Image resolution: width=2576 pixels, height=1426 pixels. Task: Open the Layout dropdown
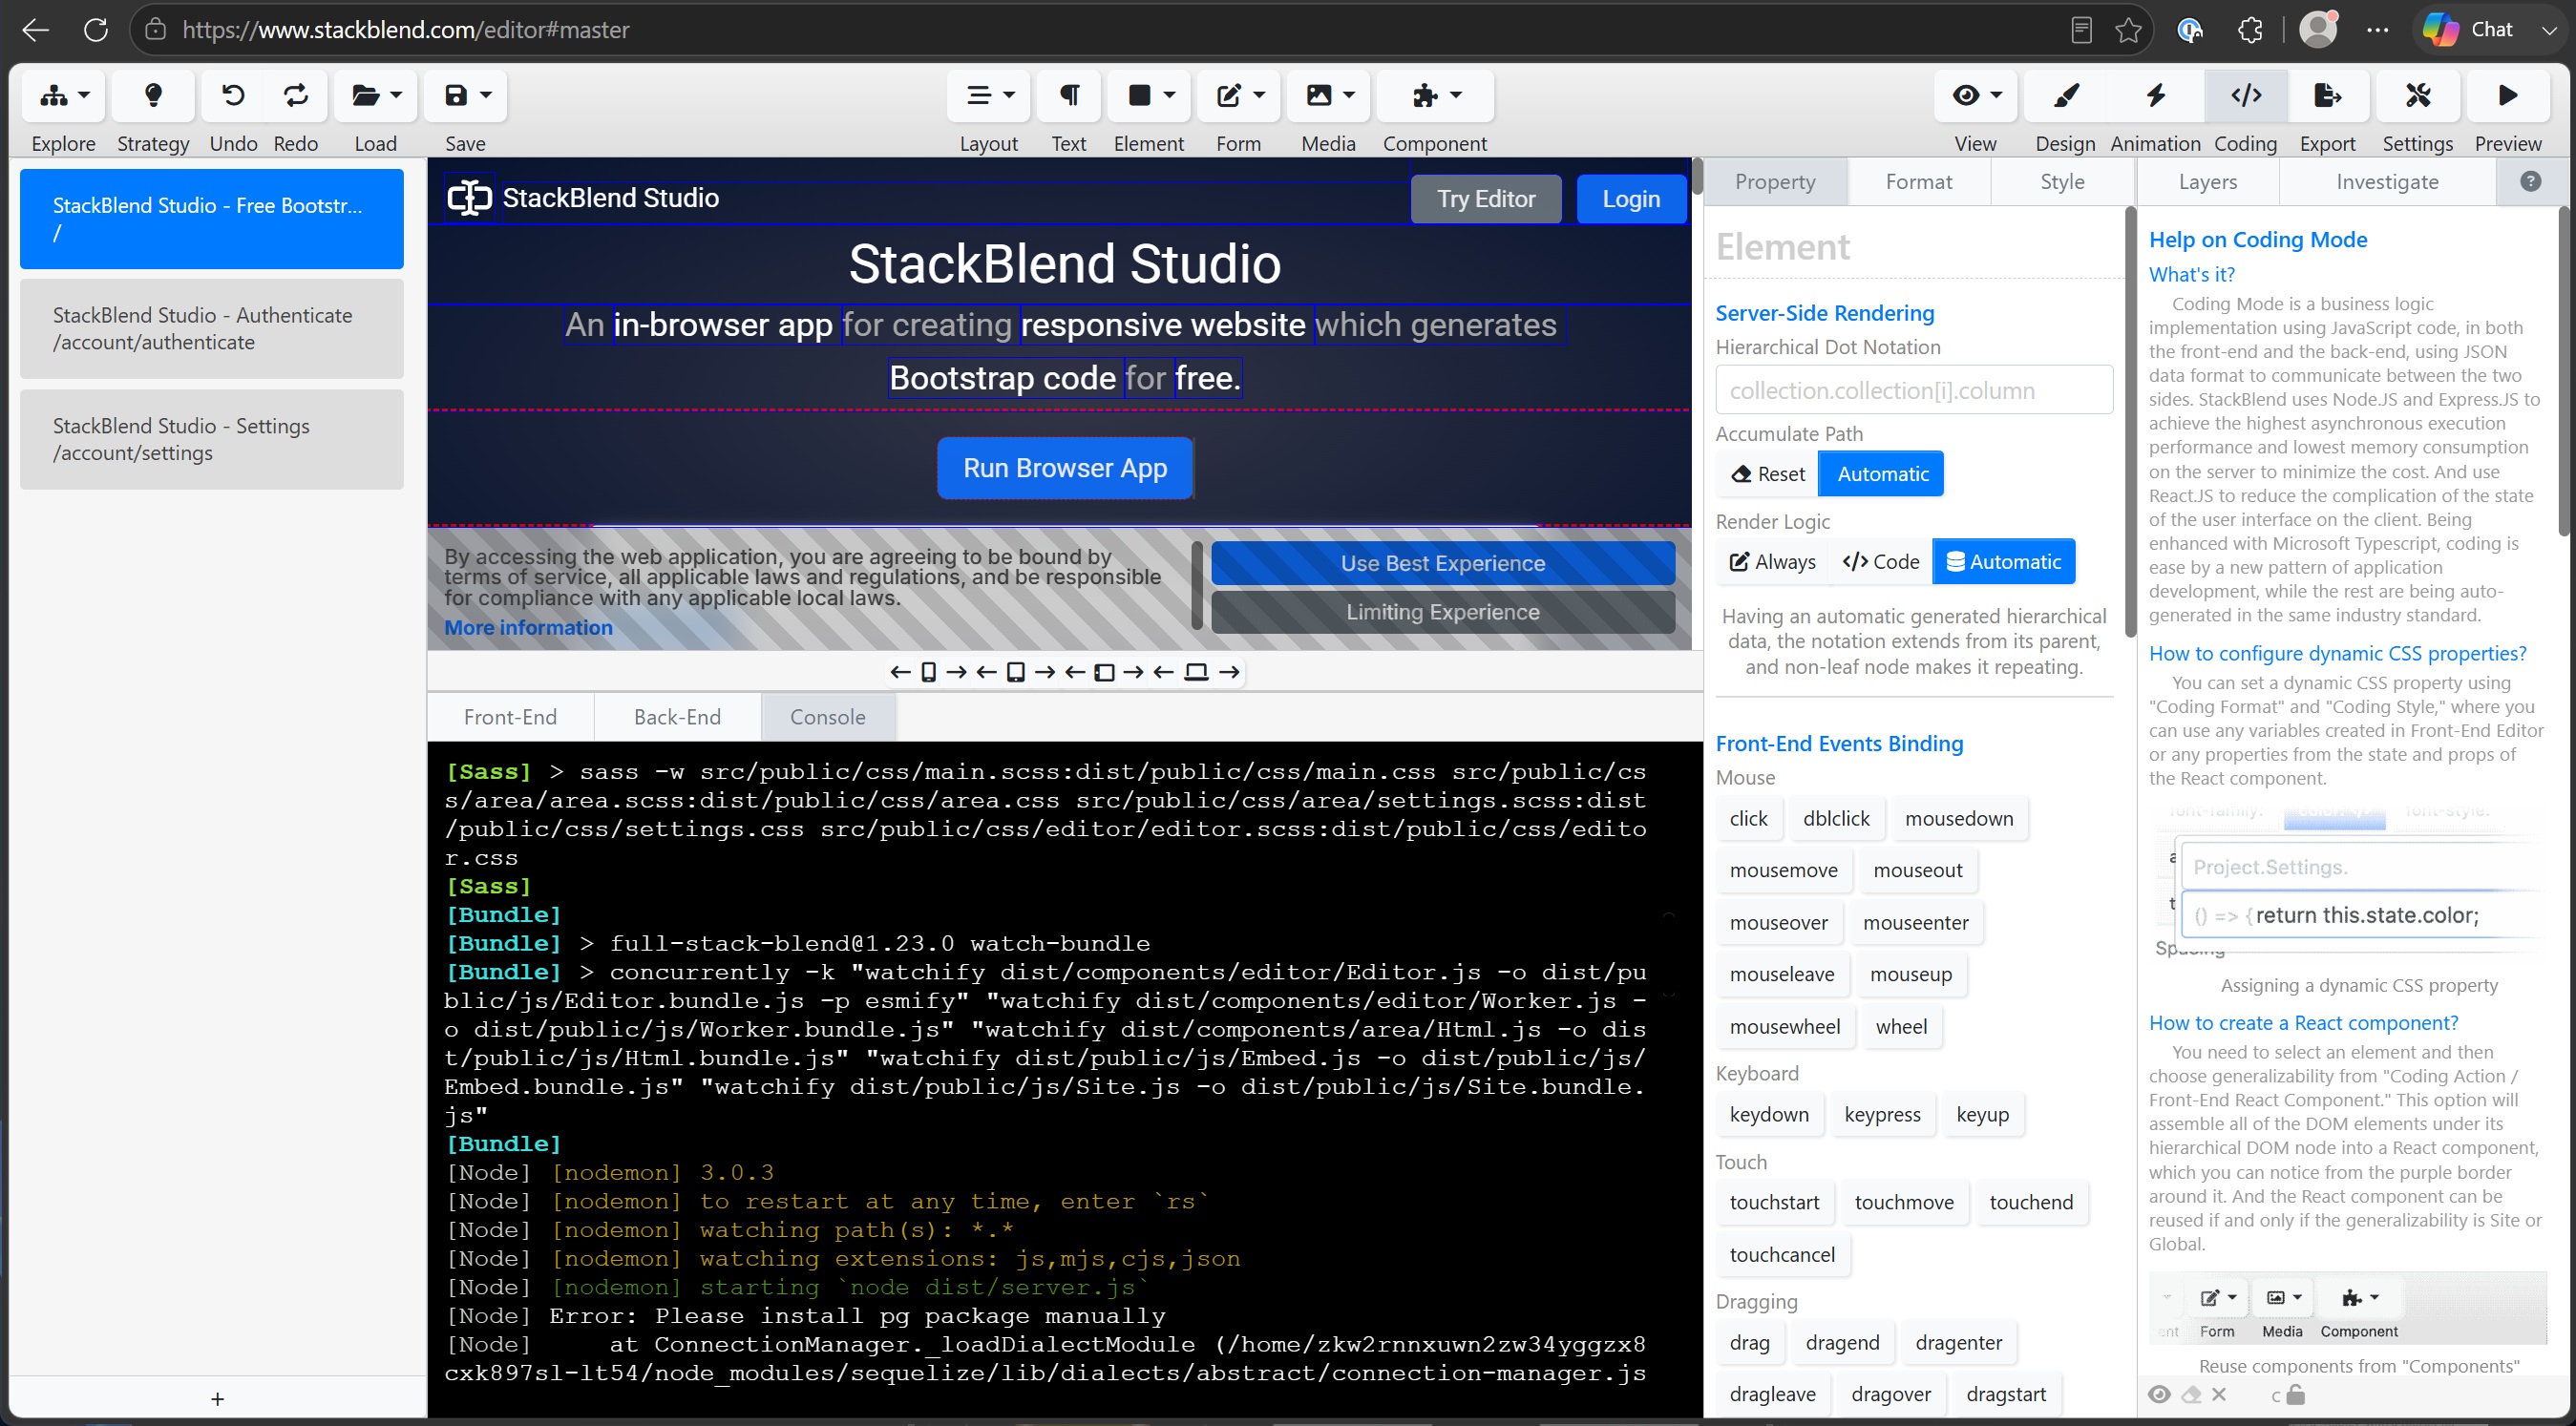point(989,96)
